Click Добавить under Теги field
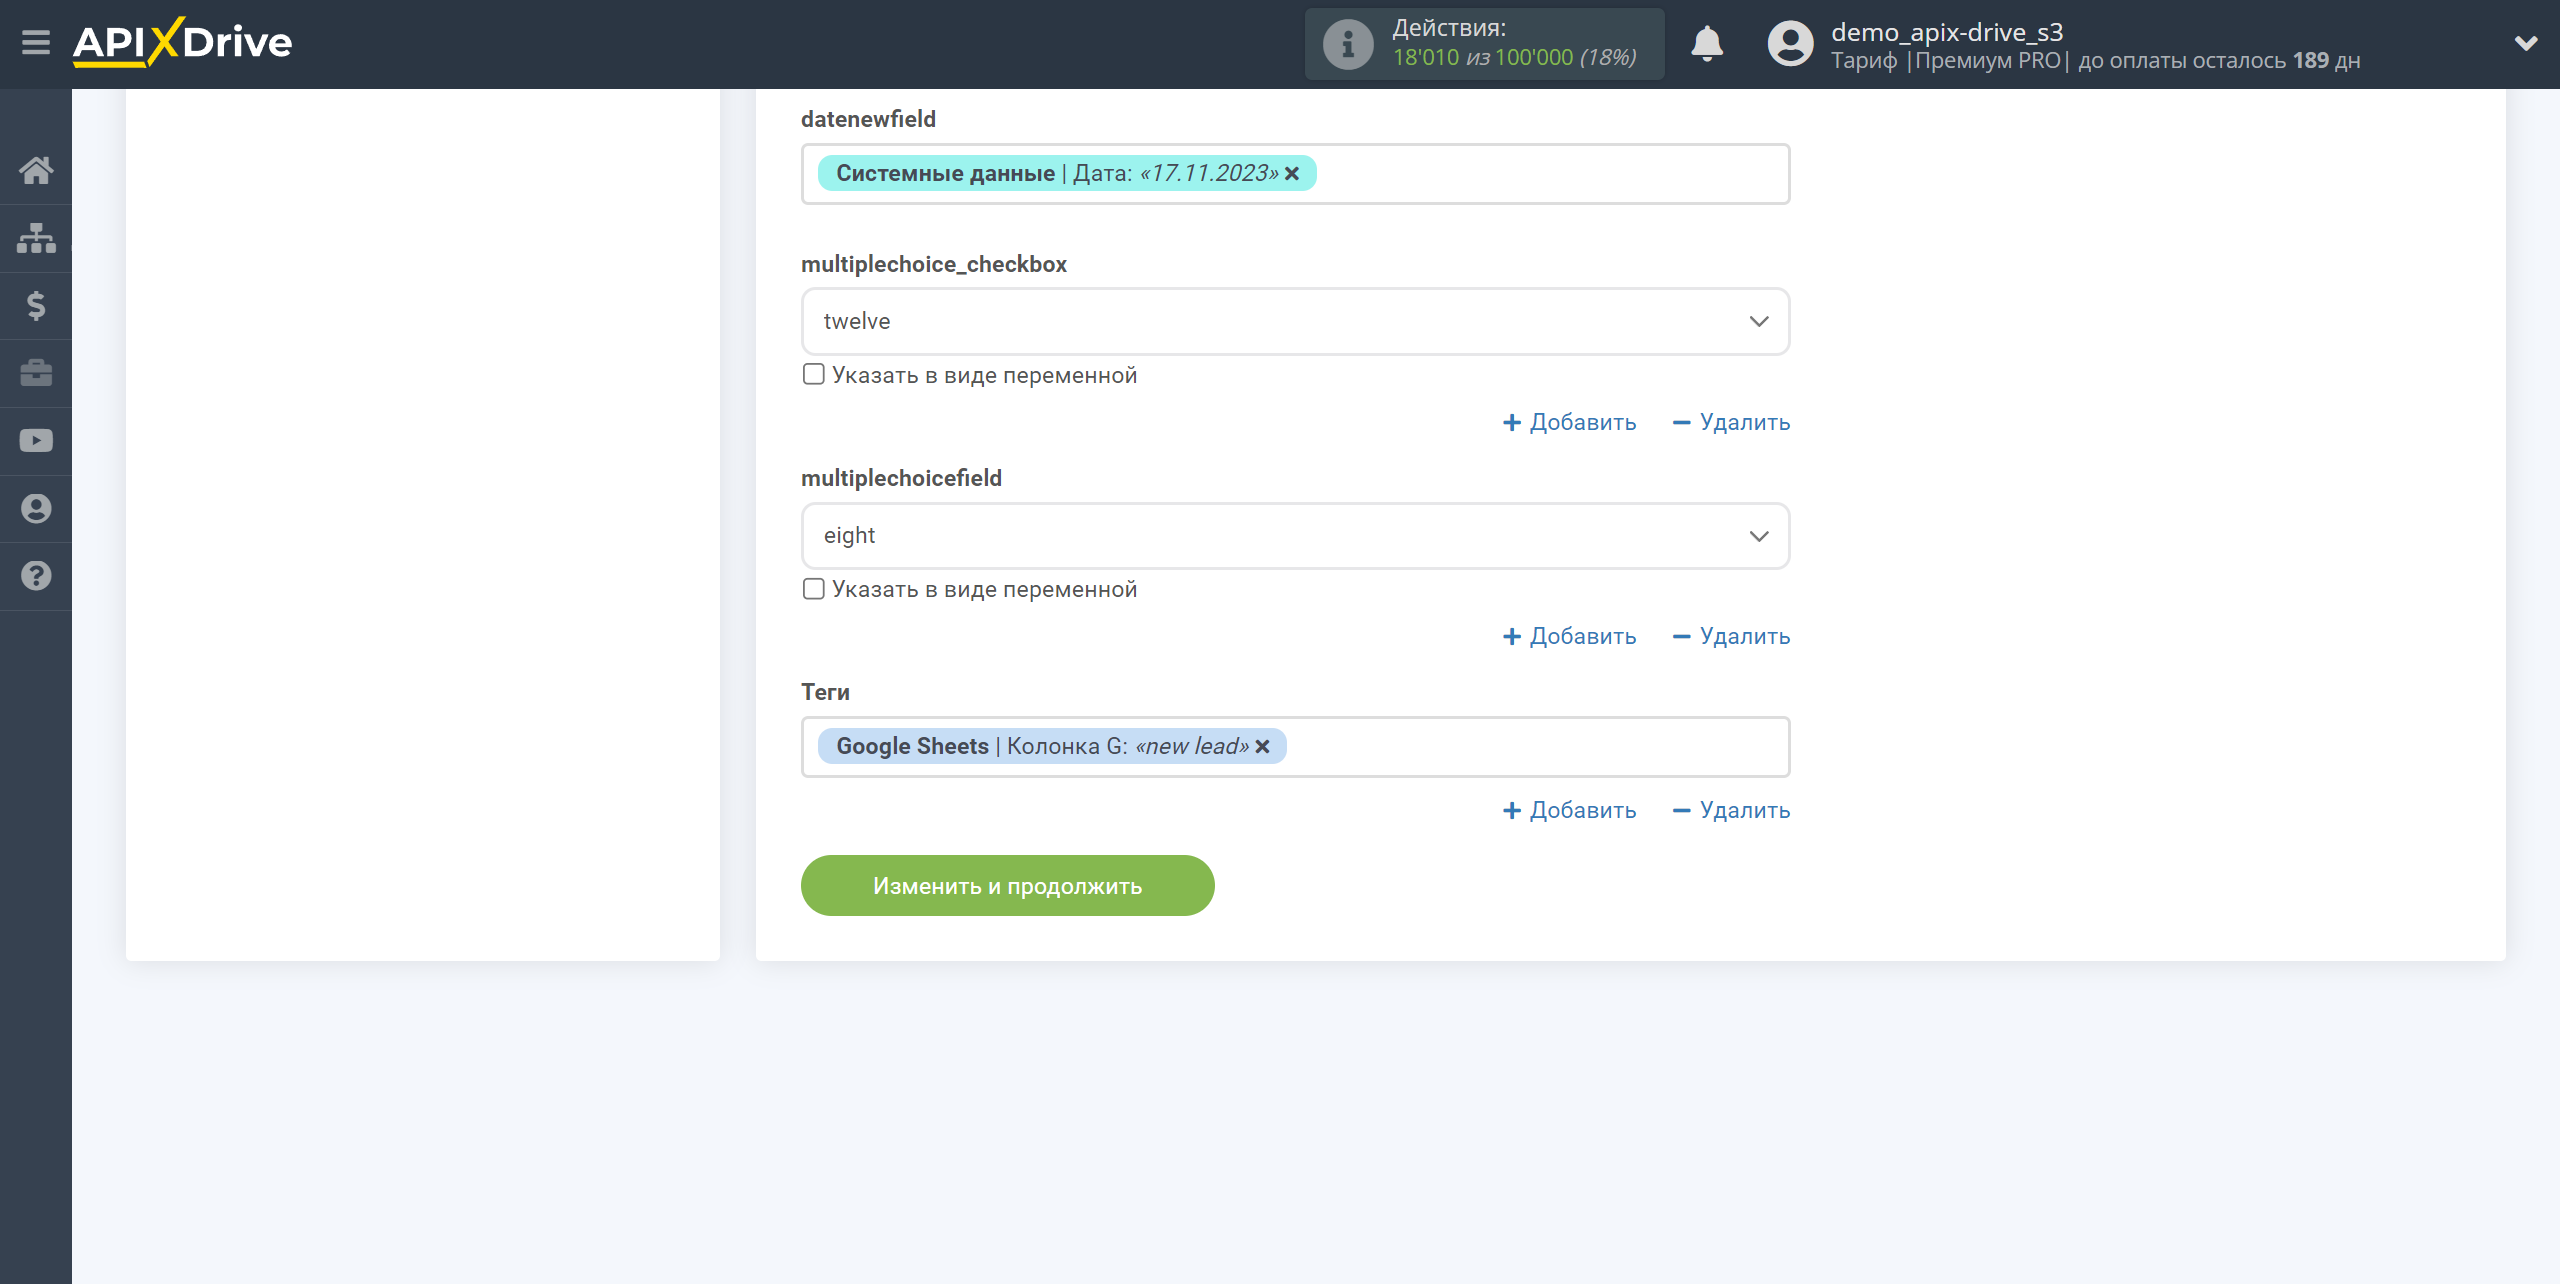Viewport: 2560px width, 1284px height. (1570, 810)
